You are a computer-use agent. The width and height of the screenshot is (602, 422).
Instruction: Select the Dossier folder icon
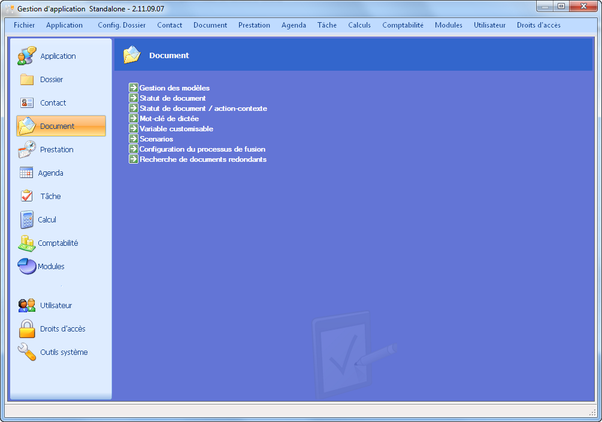[27, 79]
